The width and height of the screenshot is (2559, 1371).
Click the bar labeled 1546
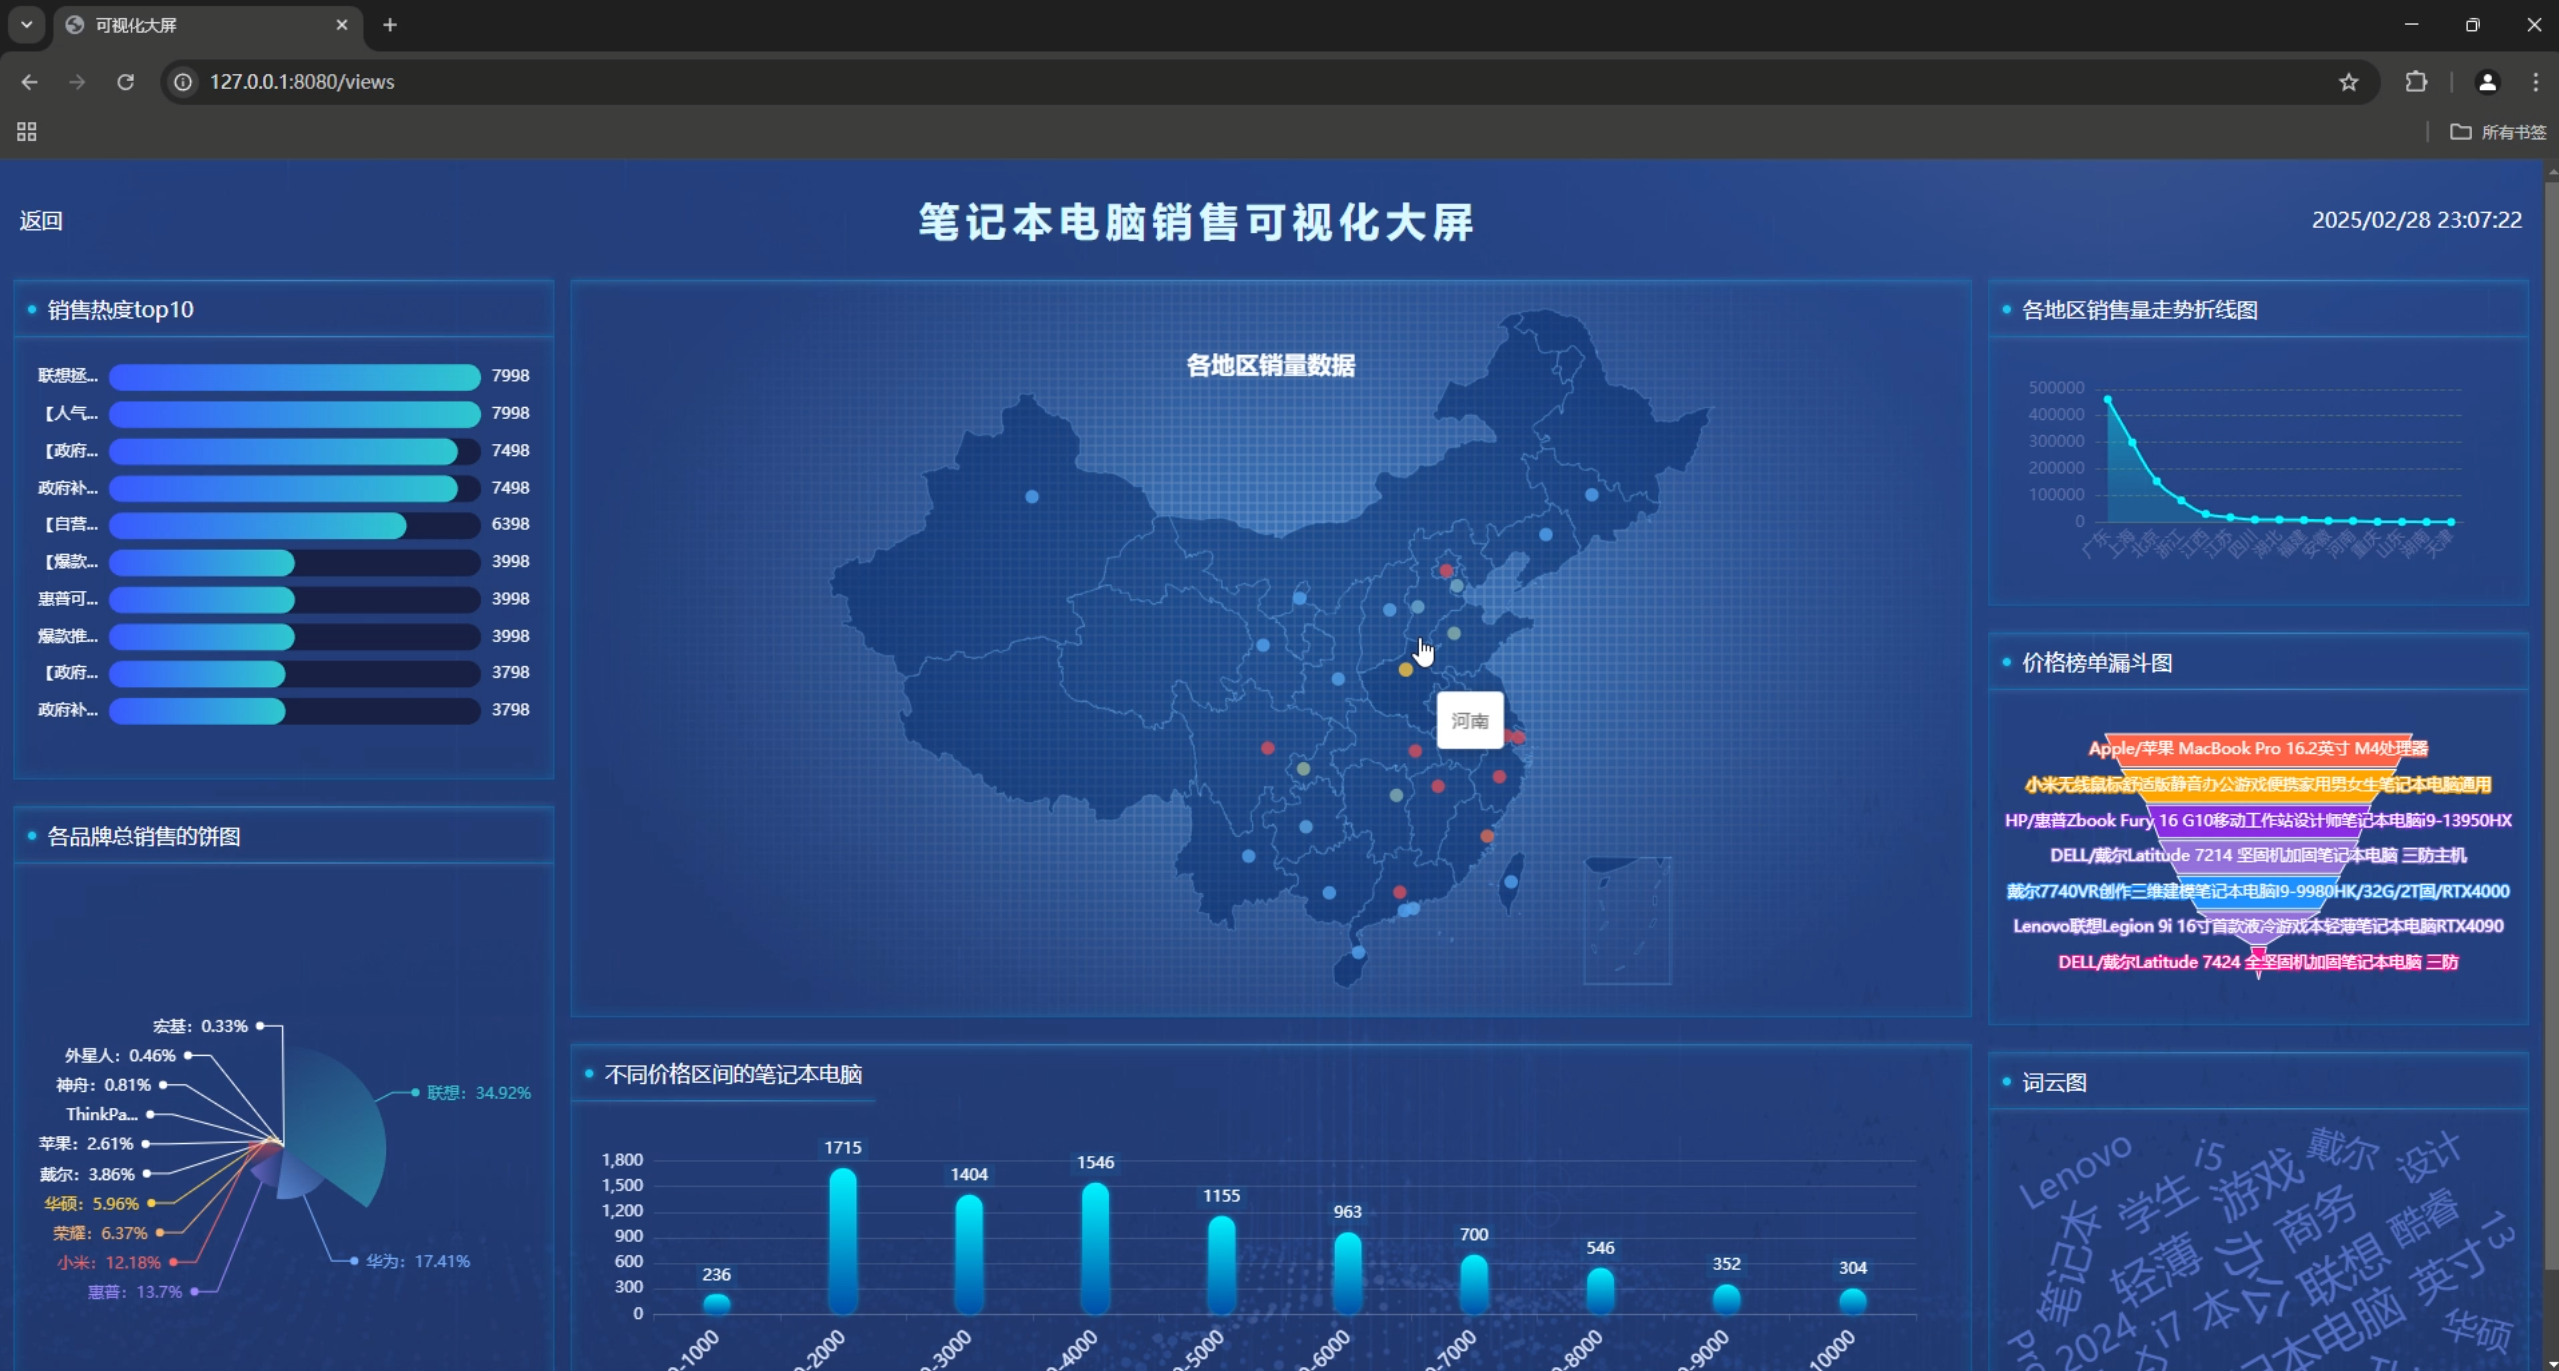(1095, 1248)
